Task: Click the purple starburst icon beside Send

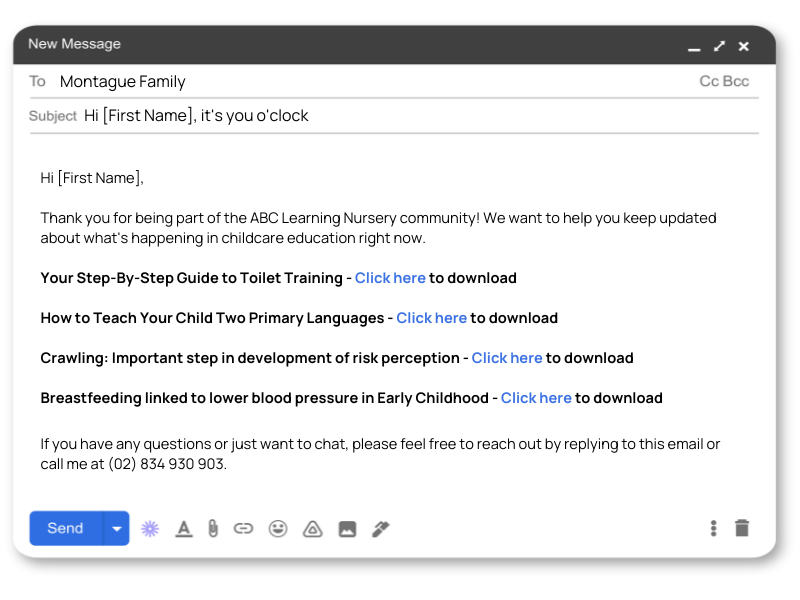Action: [150, 529]
